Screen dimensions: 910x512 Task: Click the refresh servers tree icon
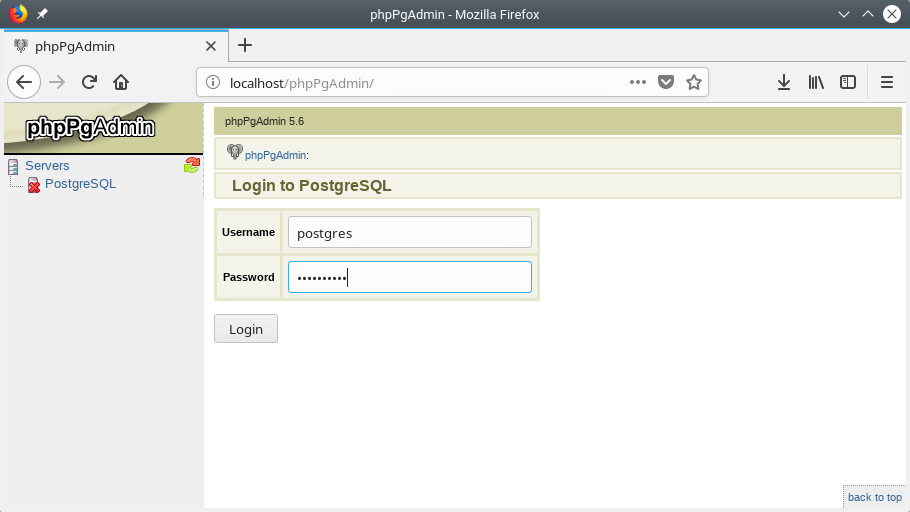(192, 165)
